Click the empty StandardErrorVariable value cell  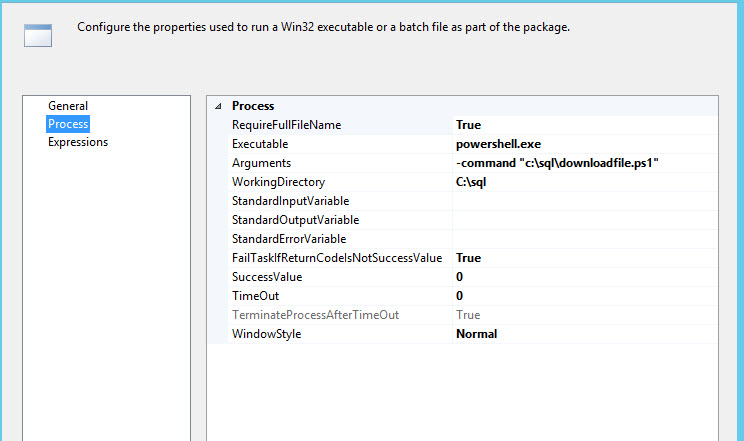585,239
